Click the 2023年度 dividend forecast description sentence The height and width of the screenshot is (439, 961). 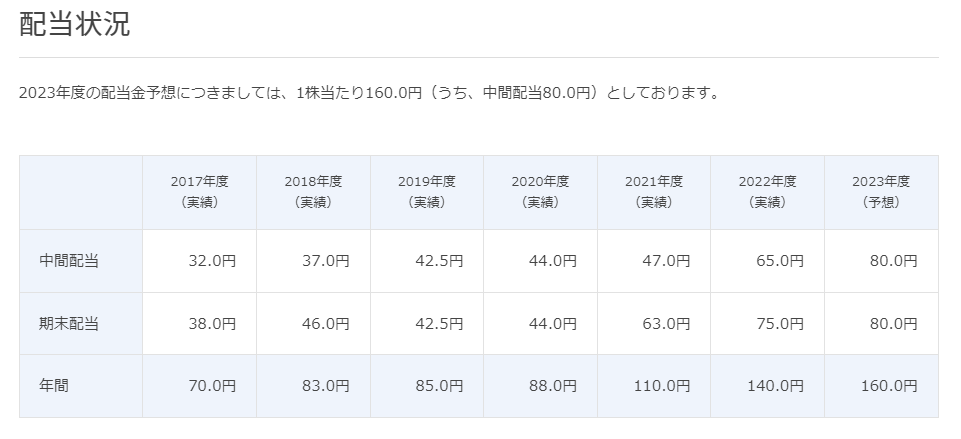[368, 93]
